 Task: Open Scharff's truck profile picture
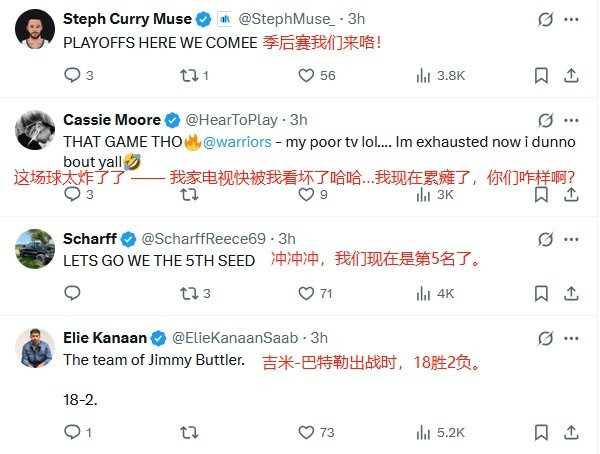point(35,249)
